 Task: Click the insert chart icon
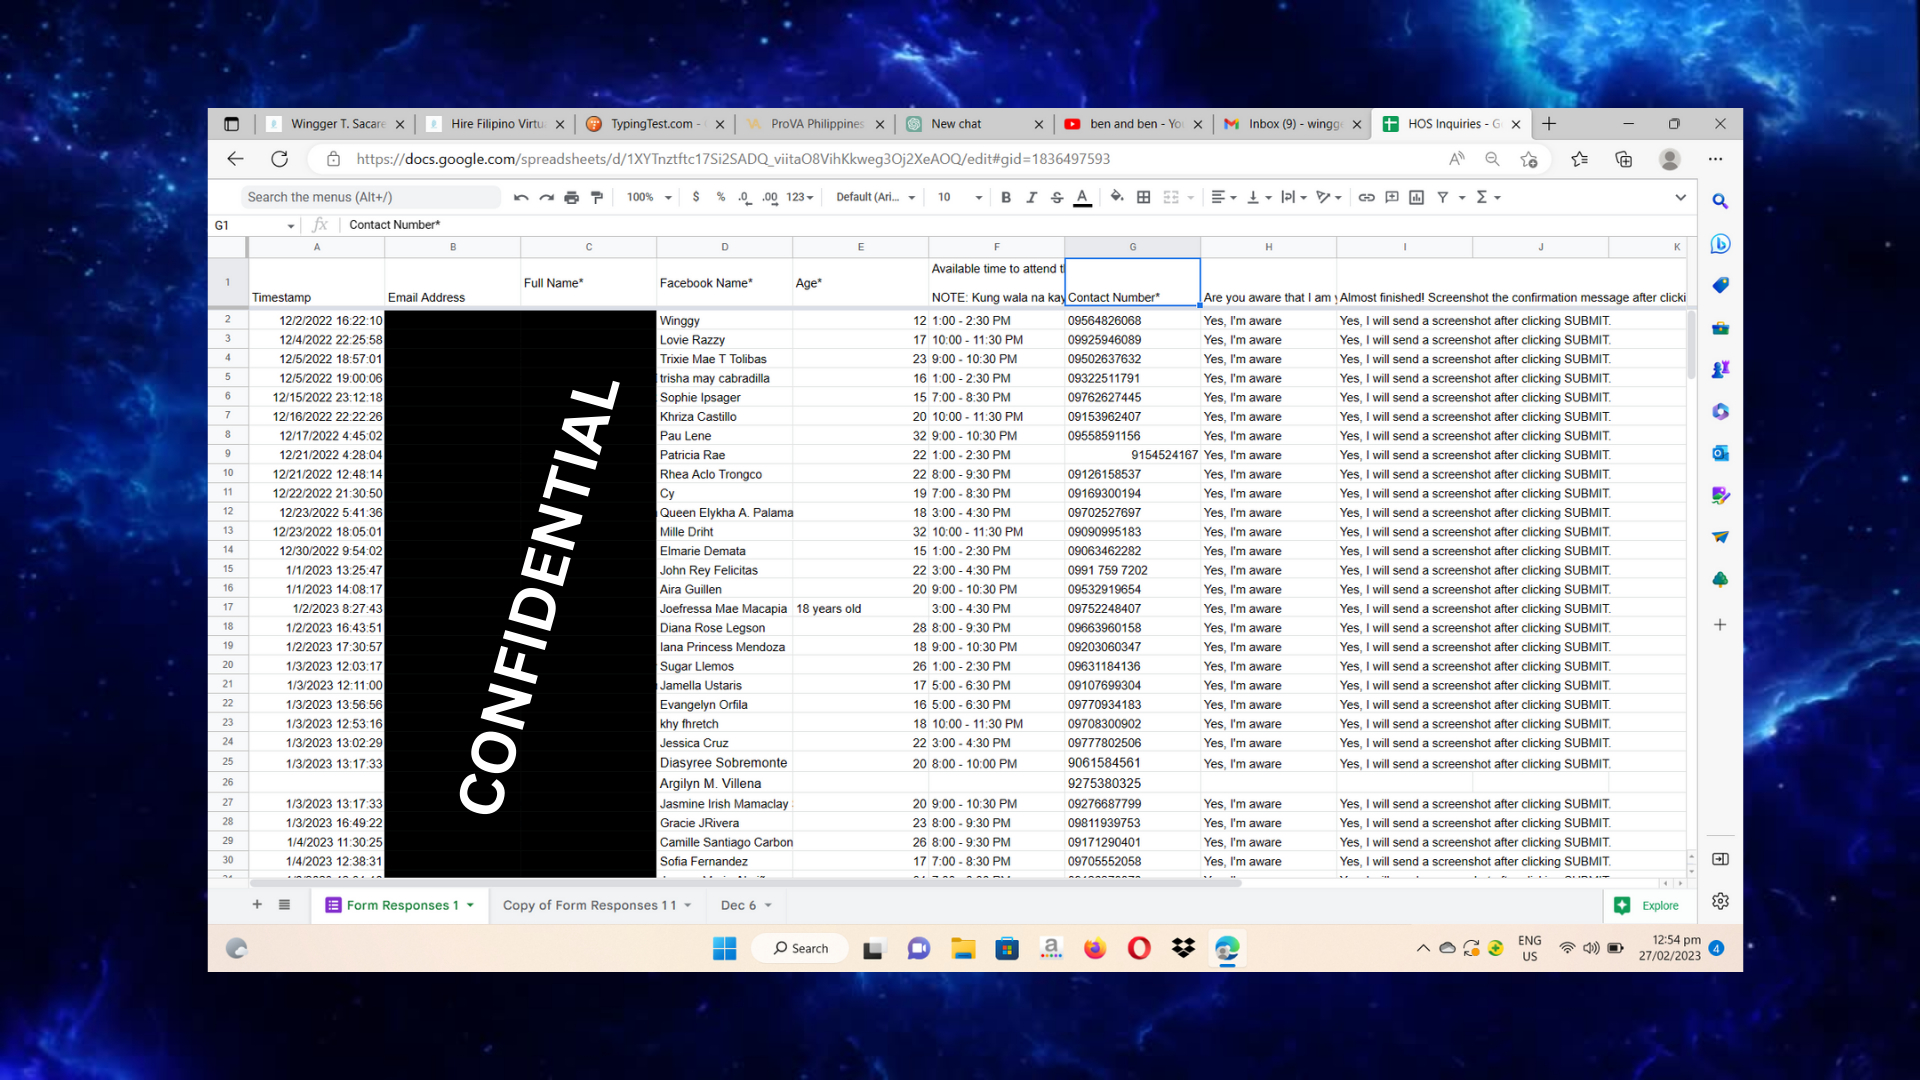(1416, 197)
